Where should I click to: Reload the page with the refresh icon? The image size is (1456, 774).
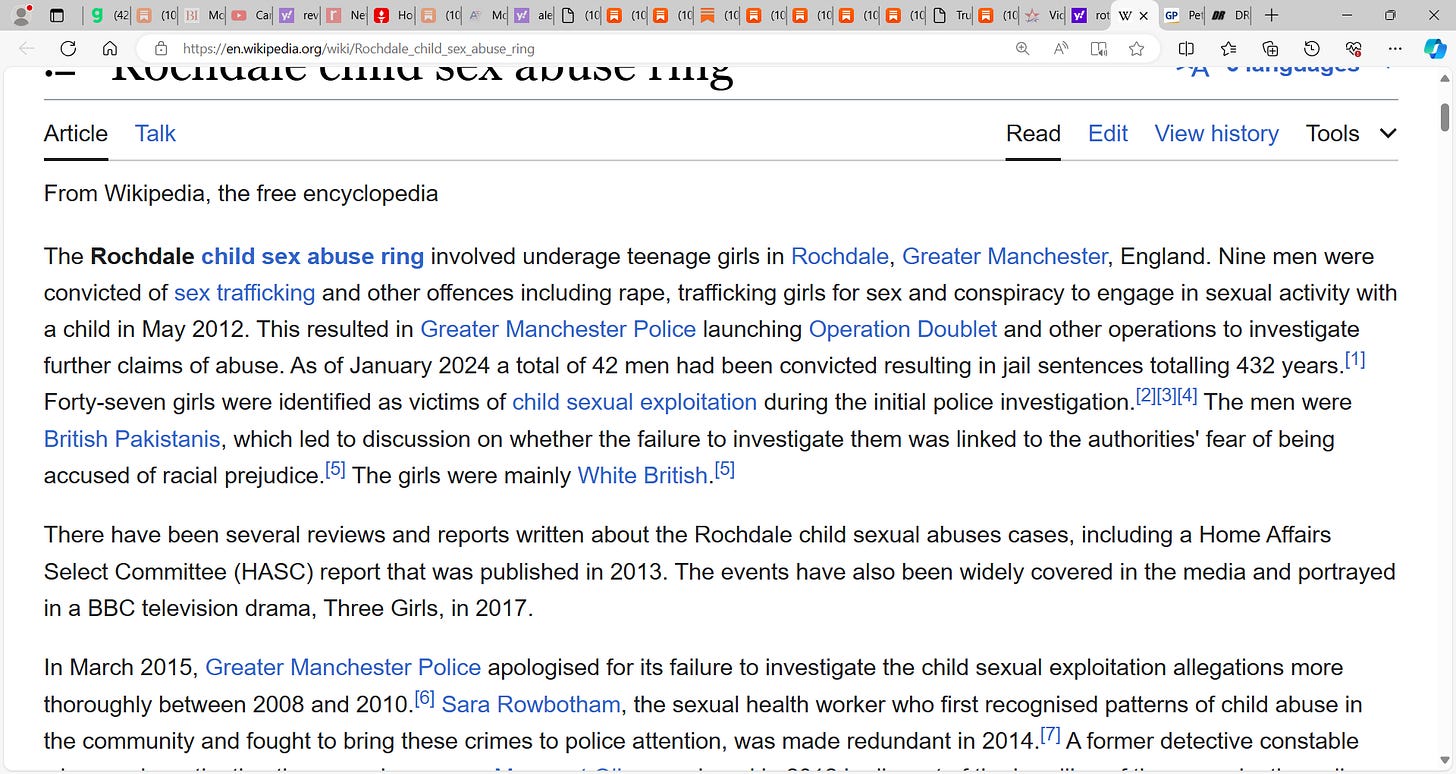(68, 48)
